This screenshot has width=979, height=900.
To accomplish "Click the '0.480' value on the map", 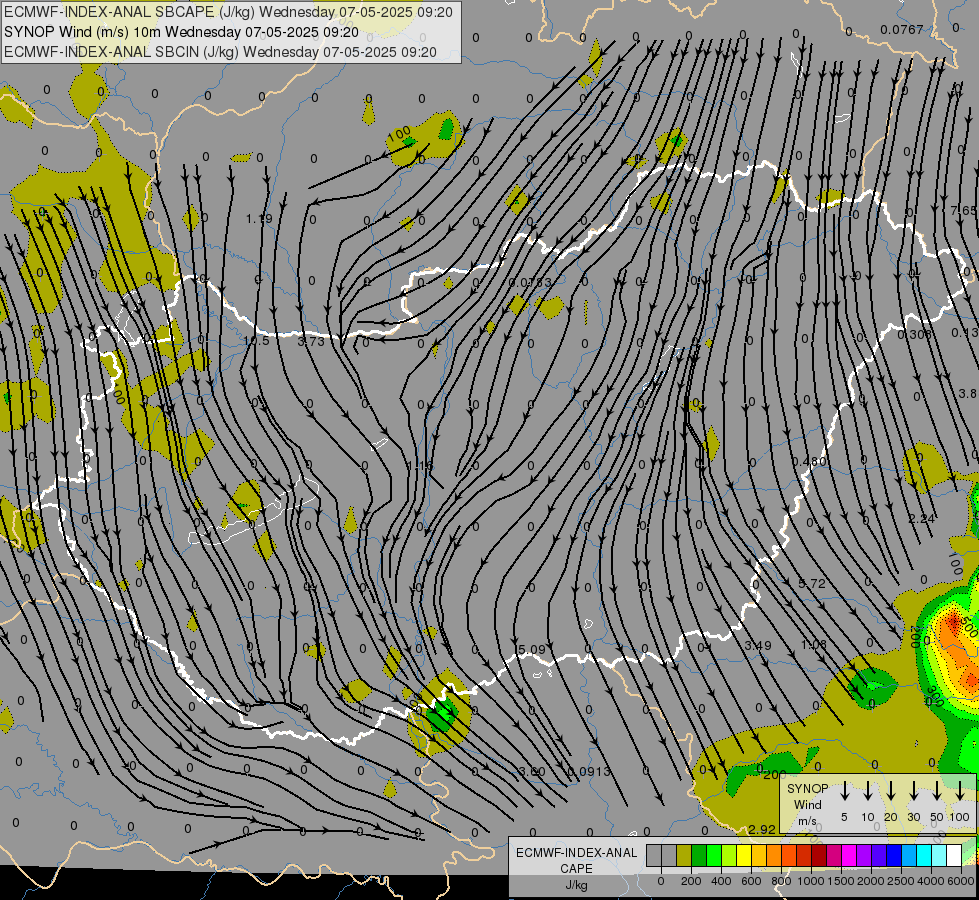I will click(x=809, y=462).
